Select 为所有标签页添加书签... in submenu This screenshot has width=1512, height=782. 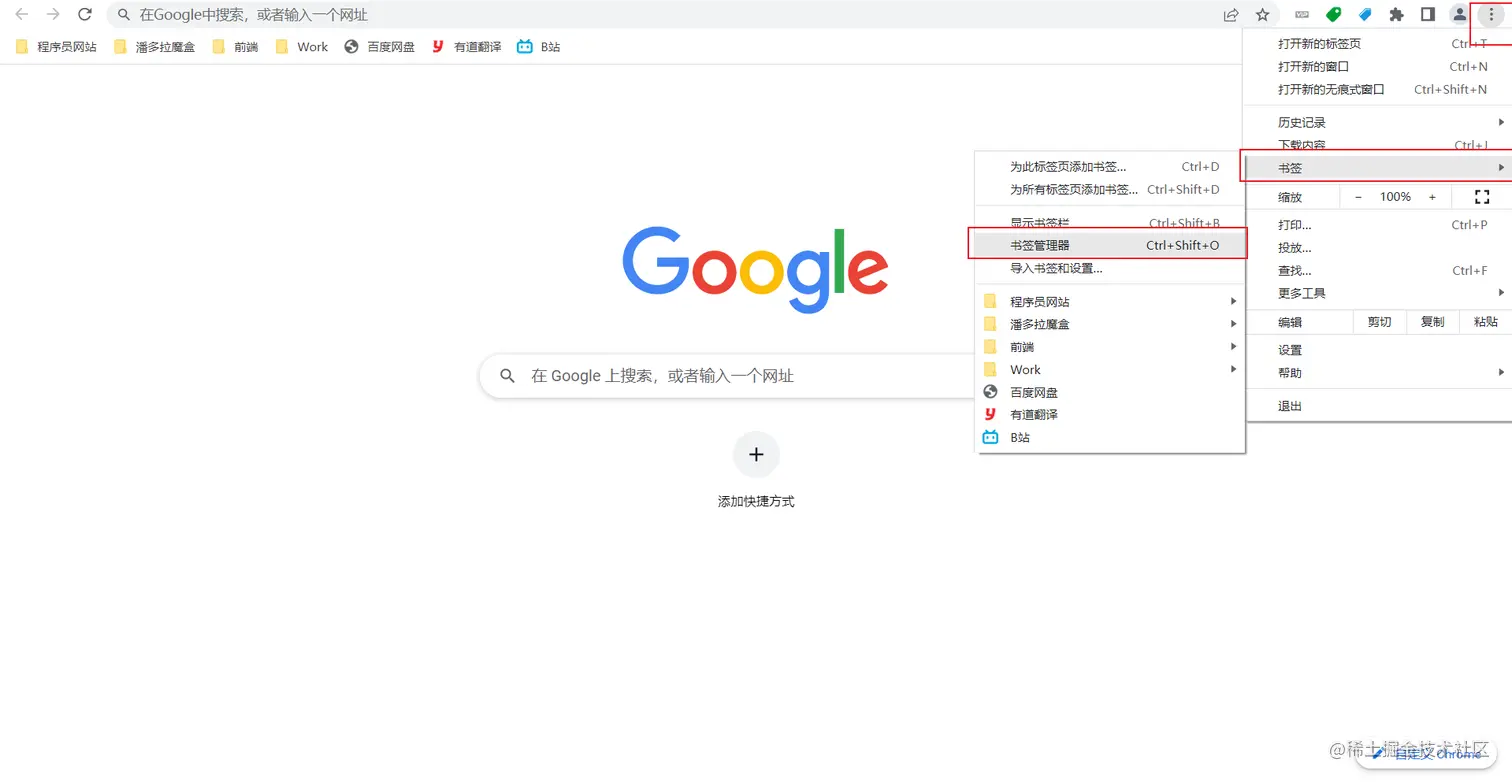(1110, 190)
